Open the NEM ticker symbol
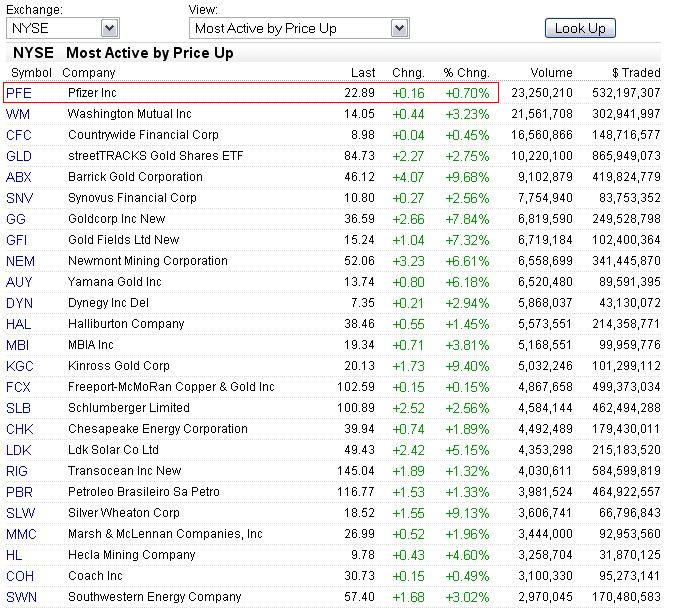The image size is (673, 612). point(20,261)
